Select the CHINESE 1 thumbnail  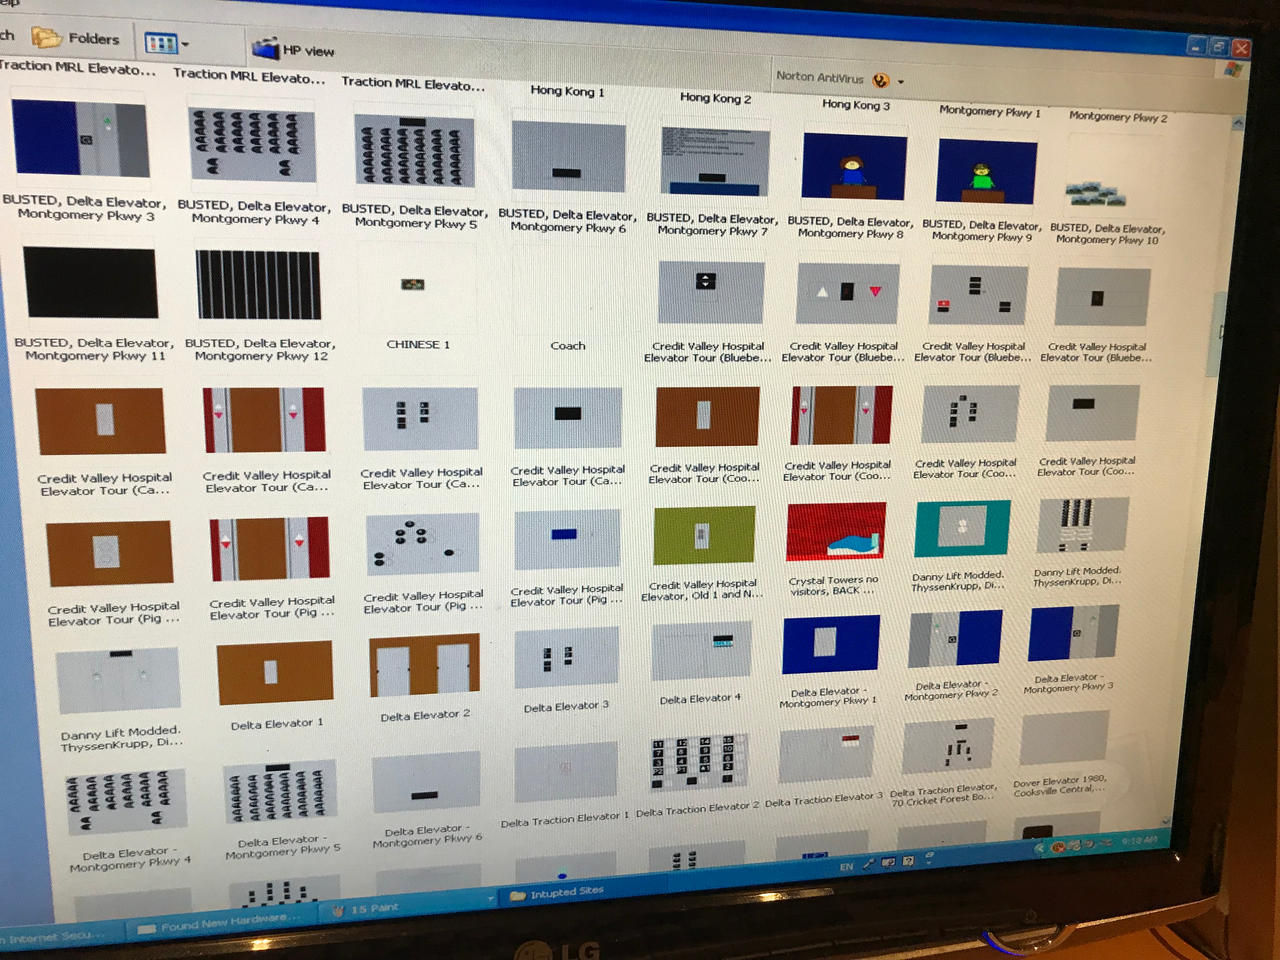pos(413,285)
